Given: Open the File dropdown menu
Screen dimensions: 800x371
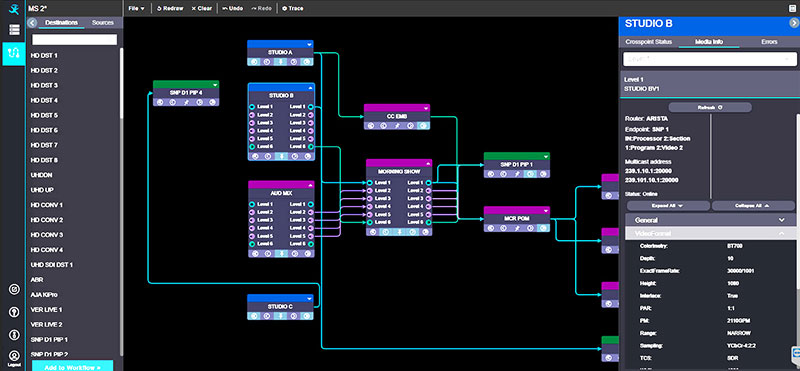Looking at the screenshot, I should click(137, 8).
